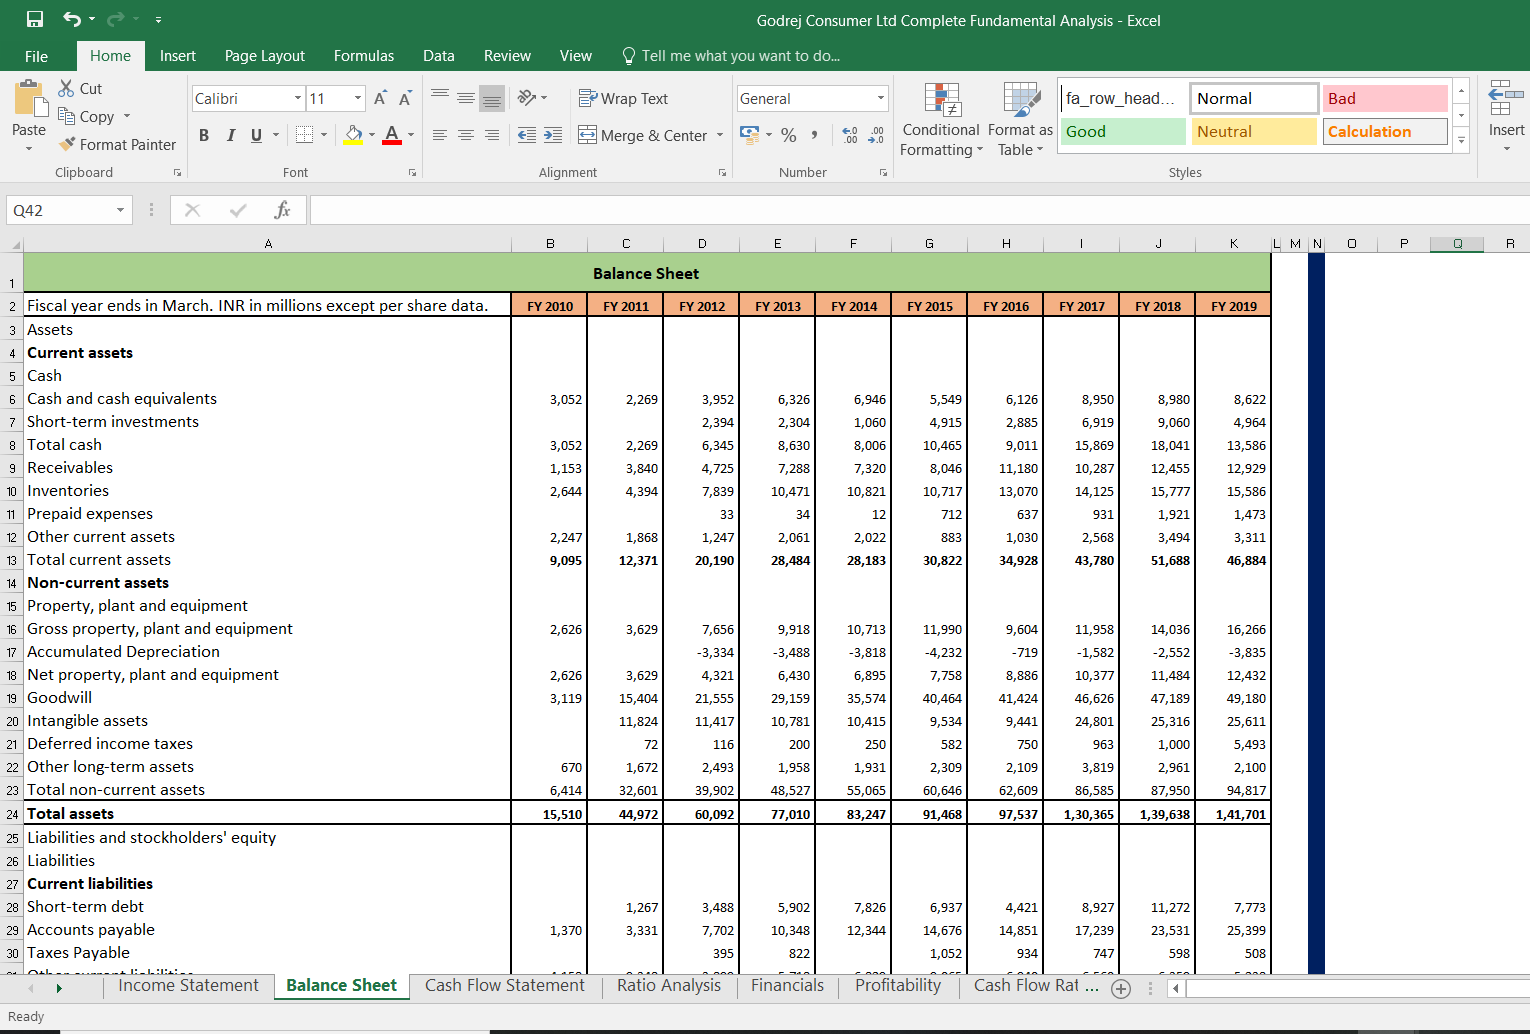Apply the red Font Color A

coord(392,135)
